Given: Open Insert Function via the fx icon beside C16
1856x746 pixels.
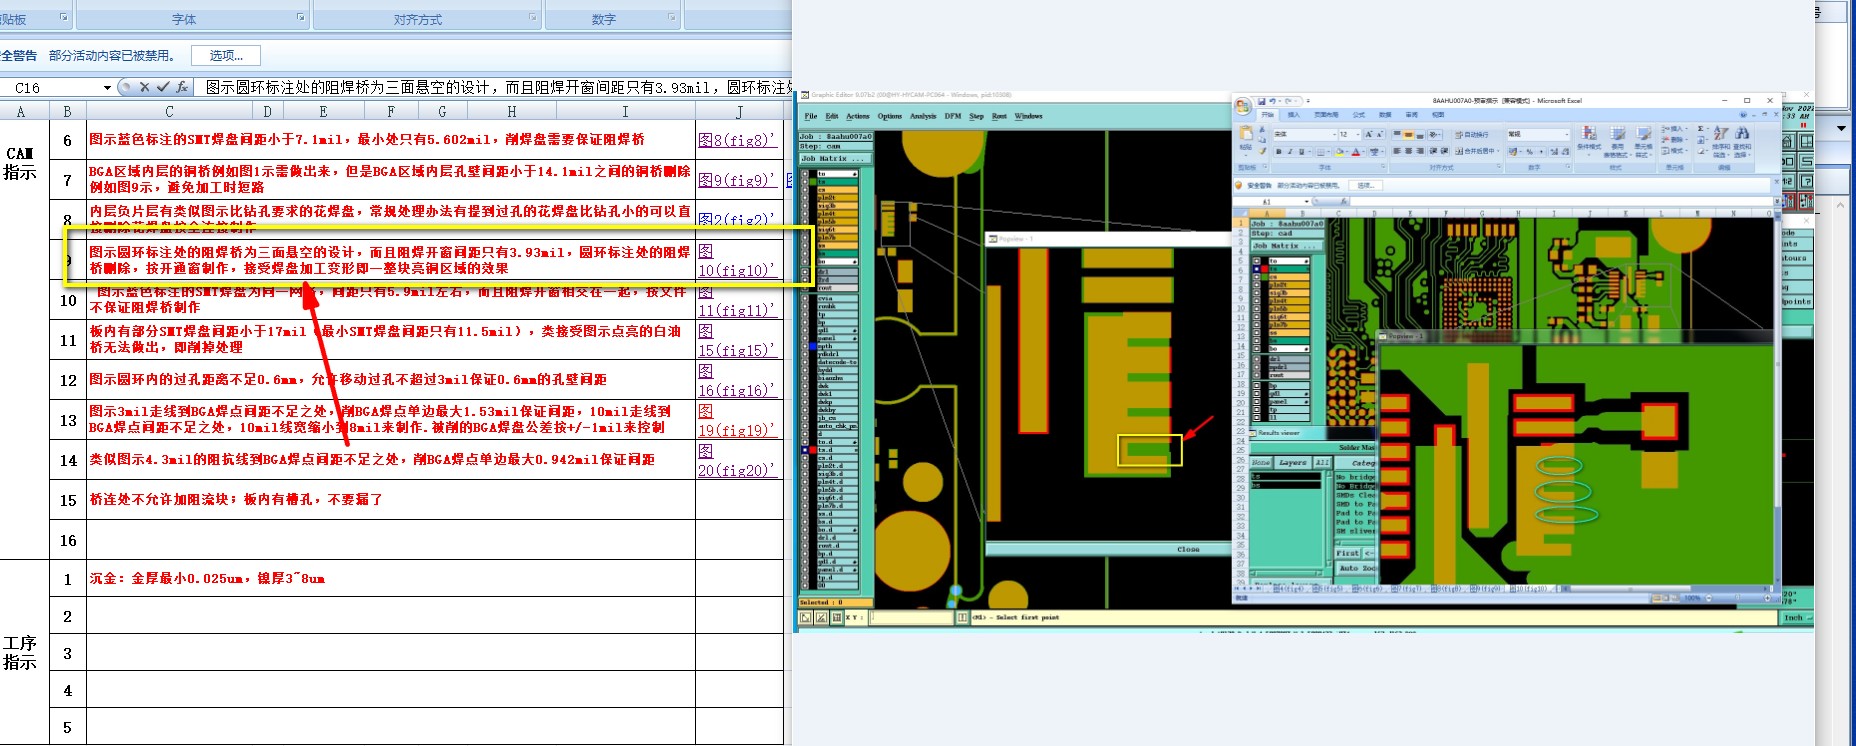Looking at the screenshot, I should (180, 87).
